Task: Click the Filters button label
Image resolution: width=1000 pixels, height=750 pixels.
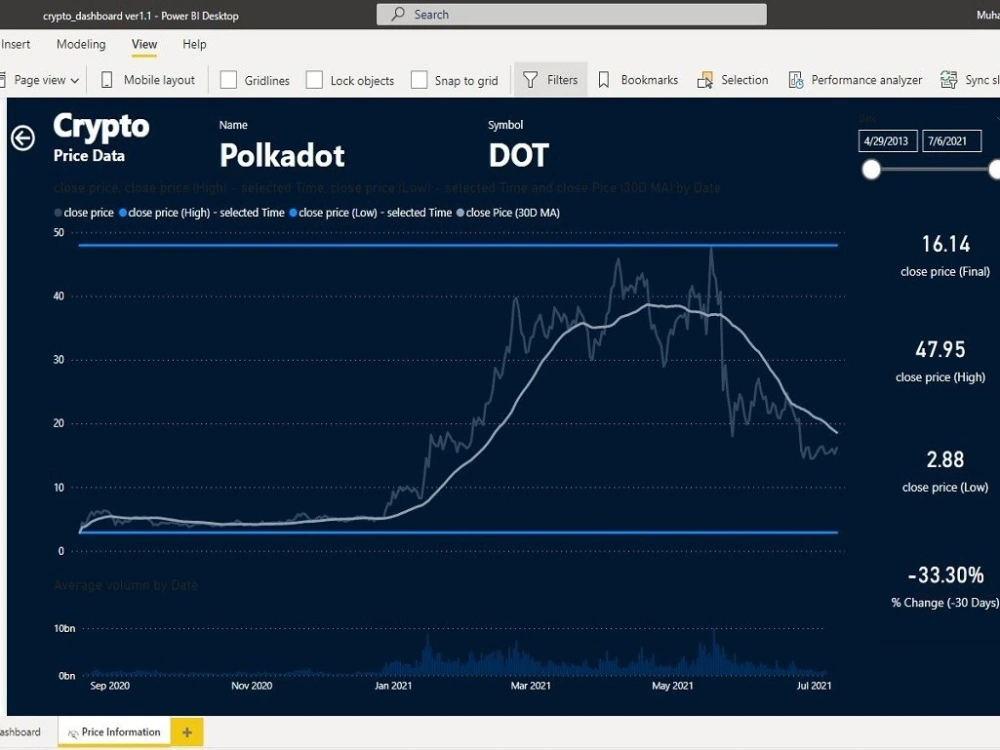Action: tap(562, 80)
